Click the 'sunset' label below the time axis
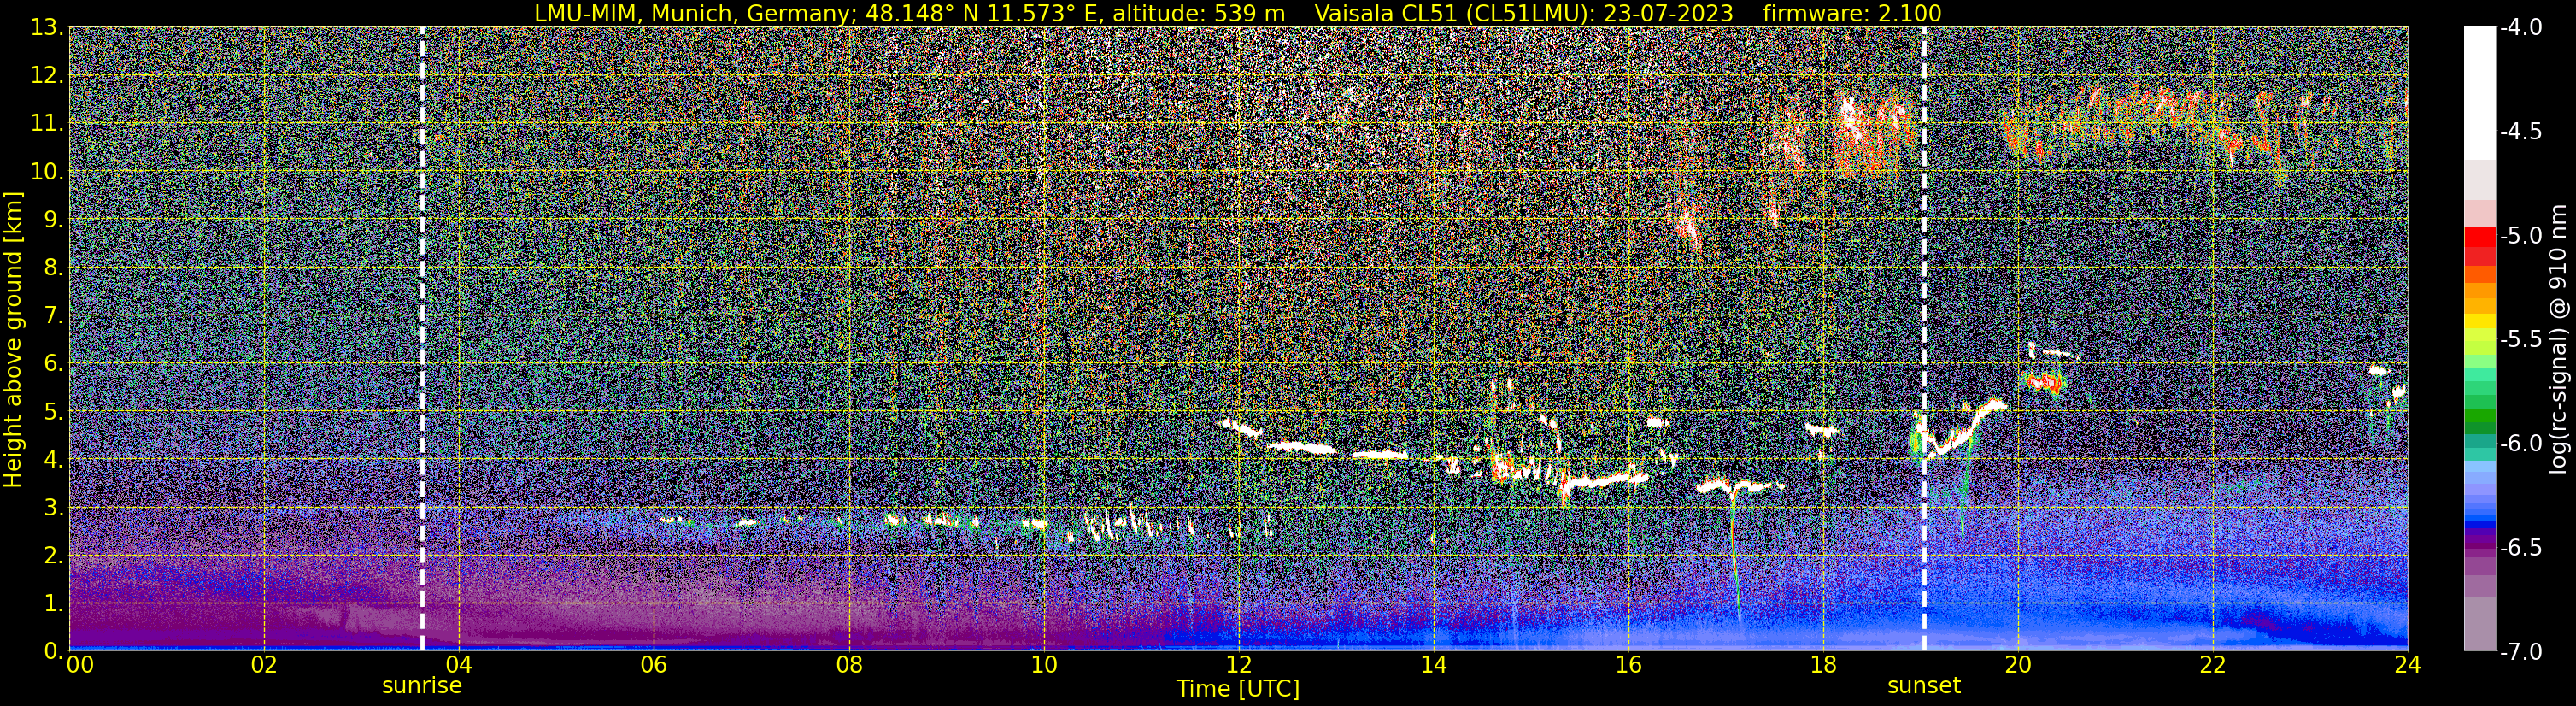This screenshot has height=706, width=2576. (x=1924, y=686)
